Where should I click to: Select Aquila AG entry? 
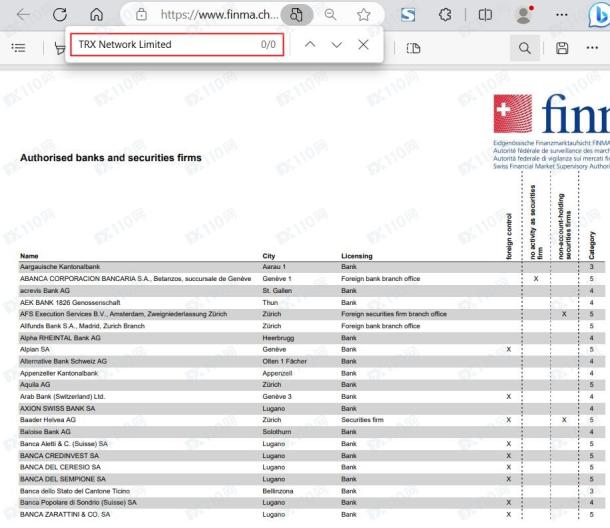[x=35, y=384]
